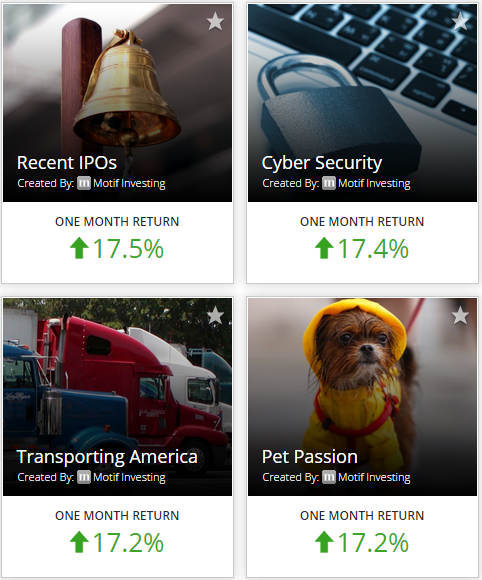Click Motif logo icon under Pet Passion
The height and width of the screenshot is (580, 482).
(328, 477)
